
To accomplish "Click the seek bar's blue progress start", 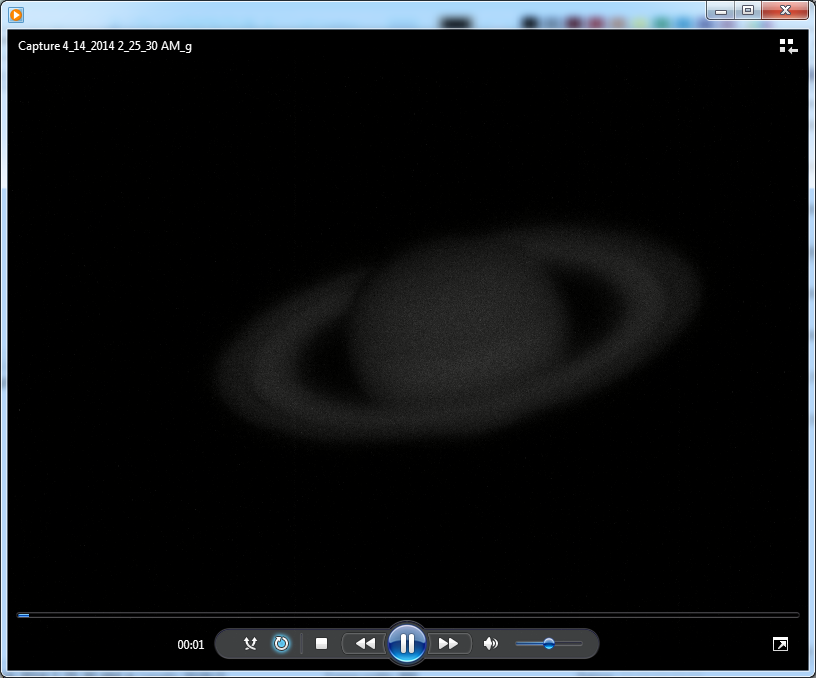I will tap(23, 615).
